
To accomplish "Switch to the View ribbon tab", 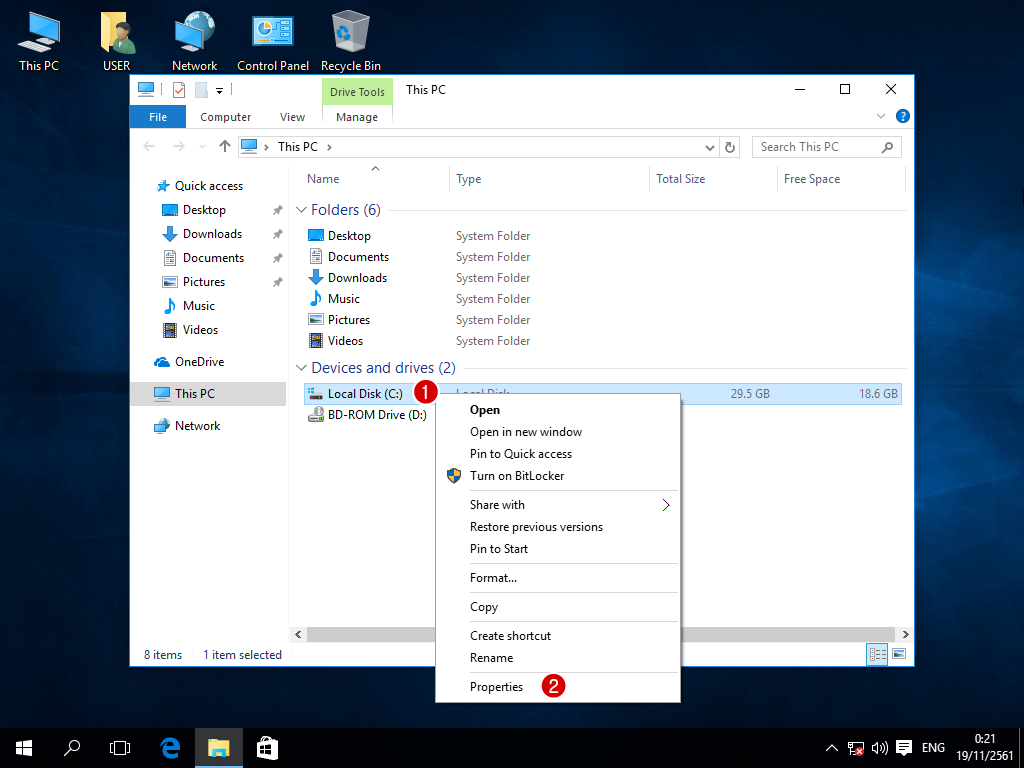I will (x=292, y=117).
